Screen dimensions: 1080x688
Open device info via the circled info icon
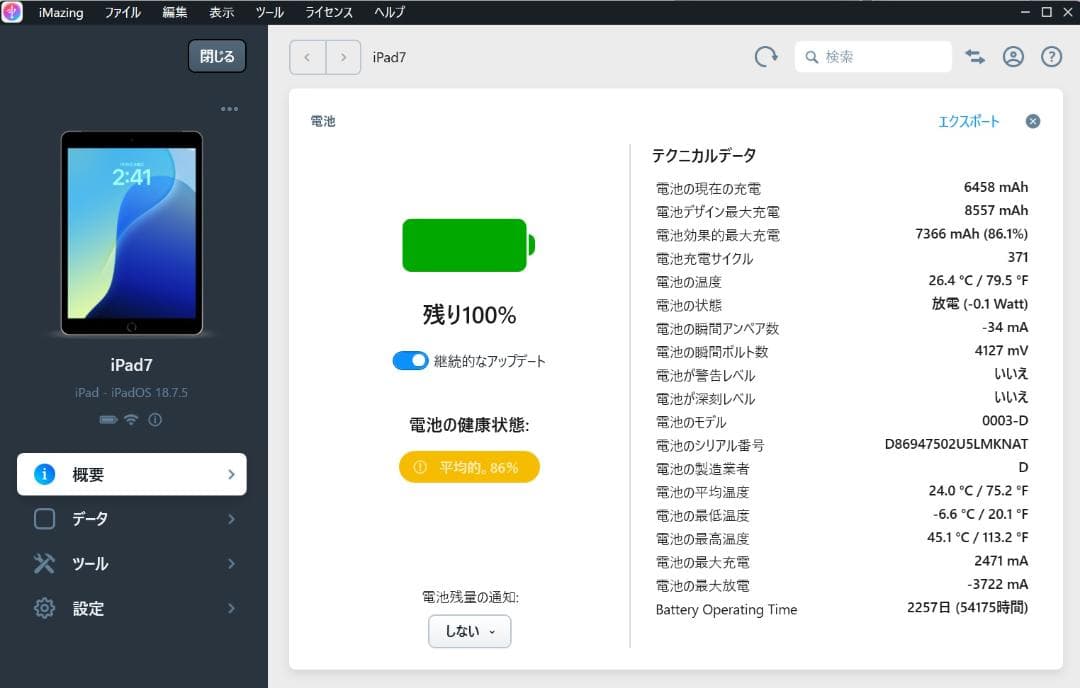pos(153,419)
